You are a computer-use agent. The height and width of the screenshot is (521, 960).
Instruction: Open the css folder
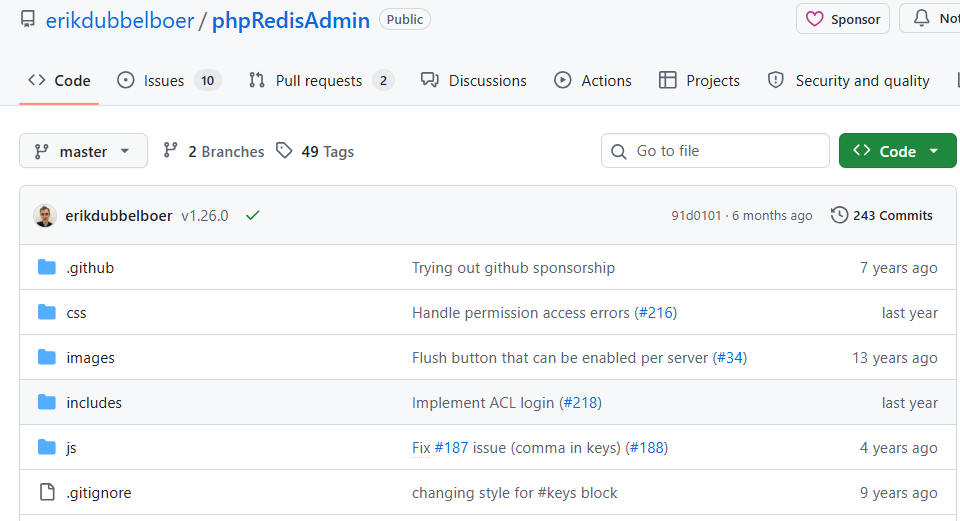click(x=77, y=313)
